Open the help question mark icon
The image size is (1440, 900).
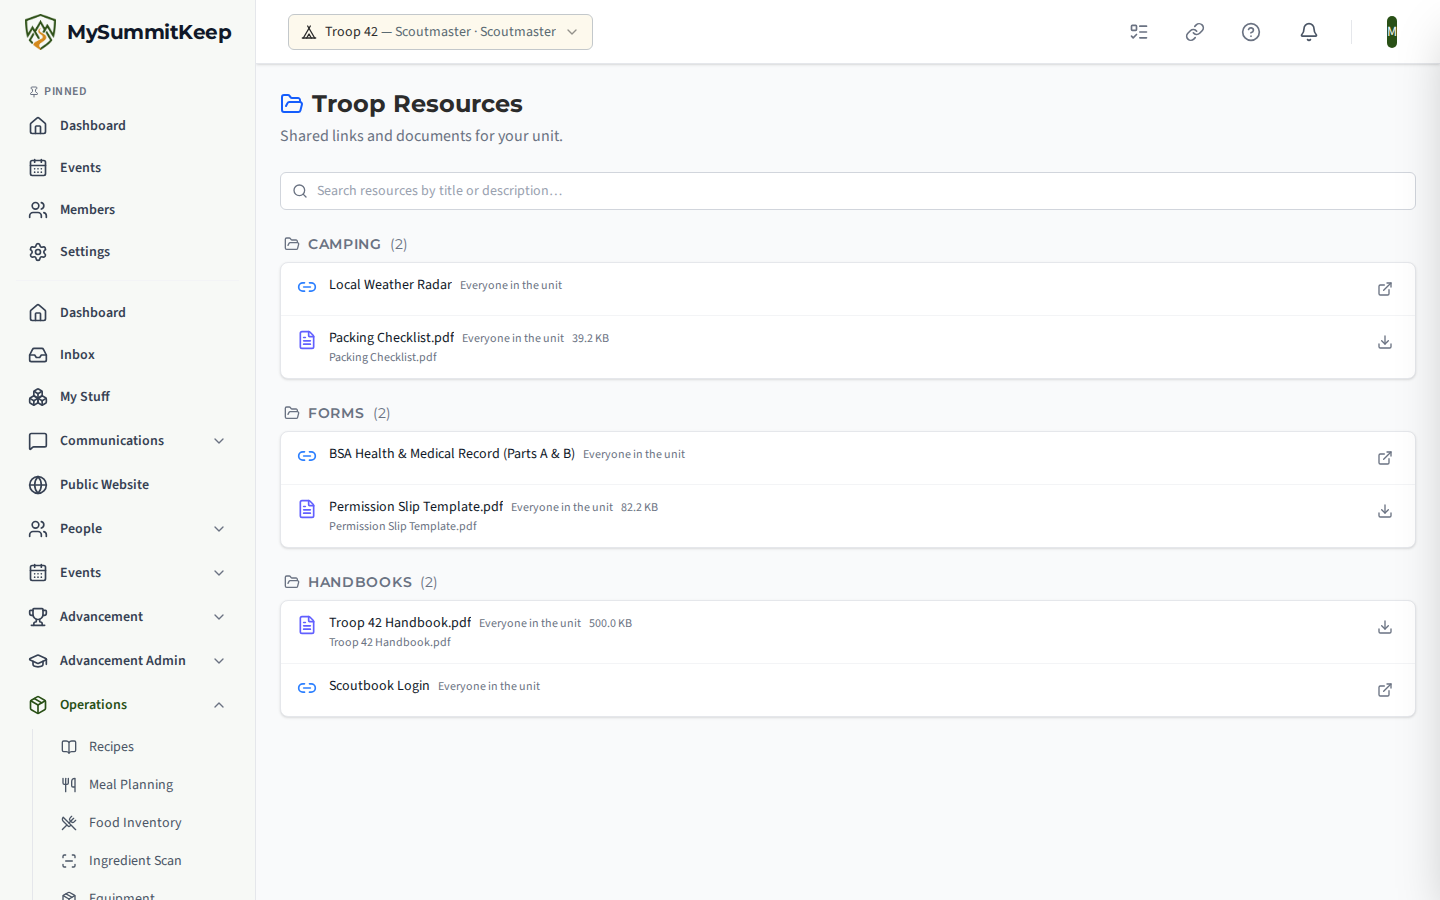pyautogui.click(x=1251, y=32)
